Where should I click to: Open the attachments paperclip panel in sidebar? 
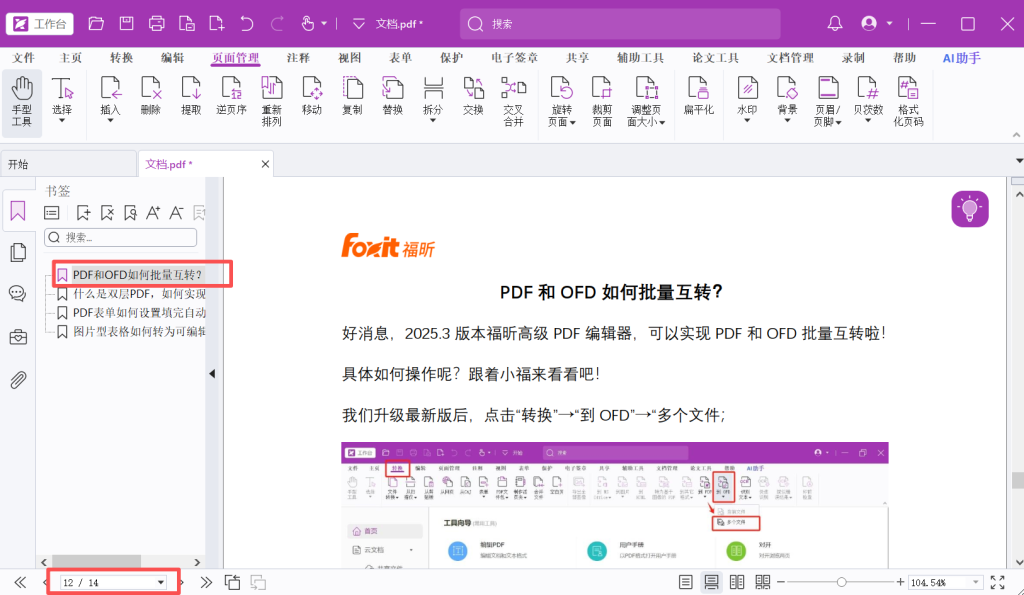tap(18, 379)
